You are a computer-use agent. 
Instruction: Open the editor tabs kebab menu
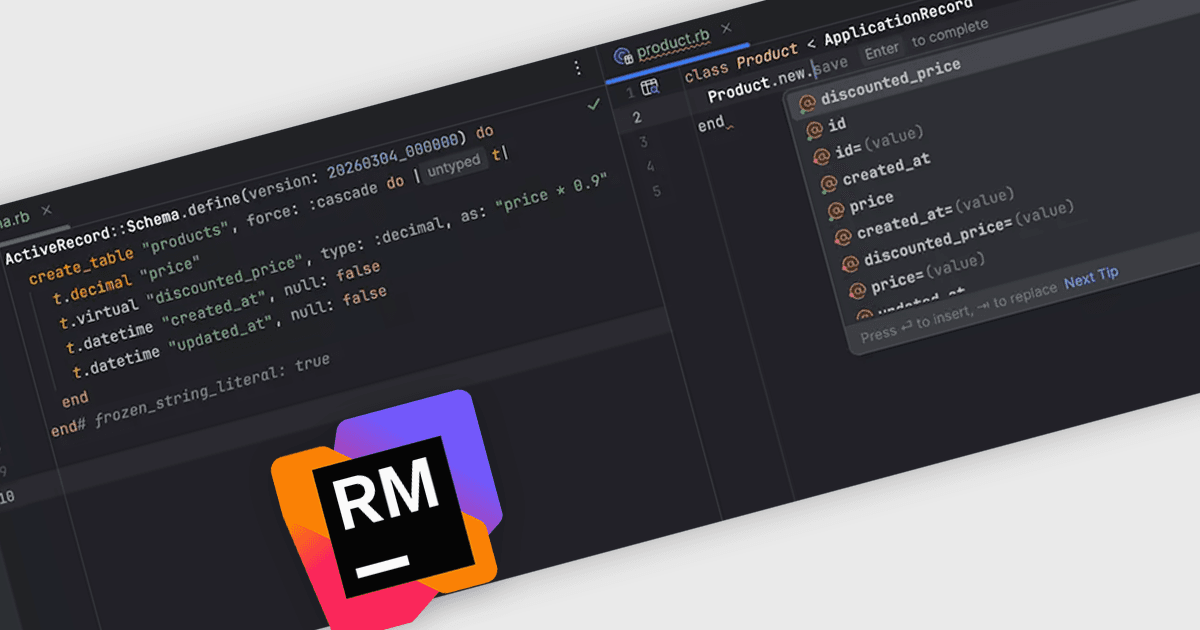(x=577, y=68)
